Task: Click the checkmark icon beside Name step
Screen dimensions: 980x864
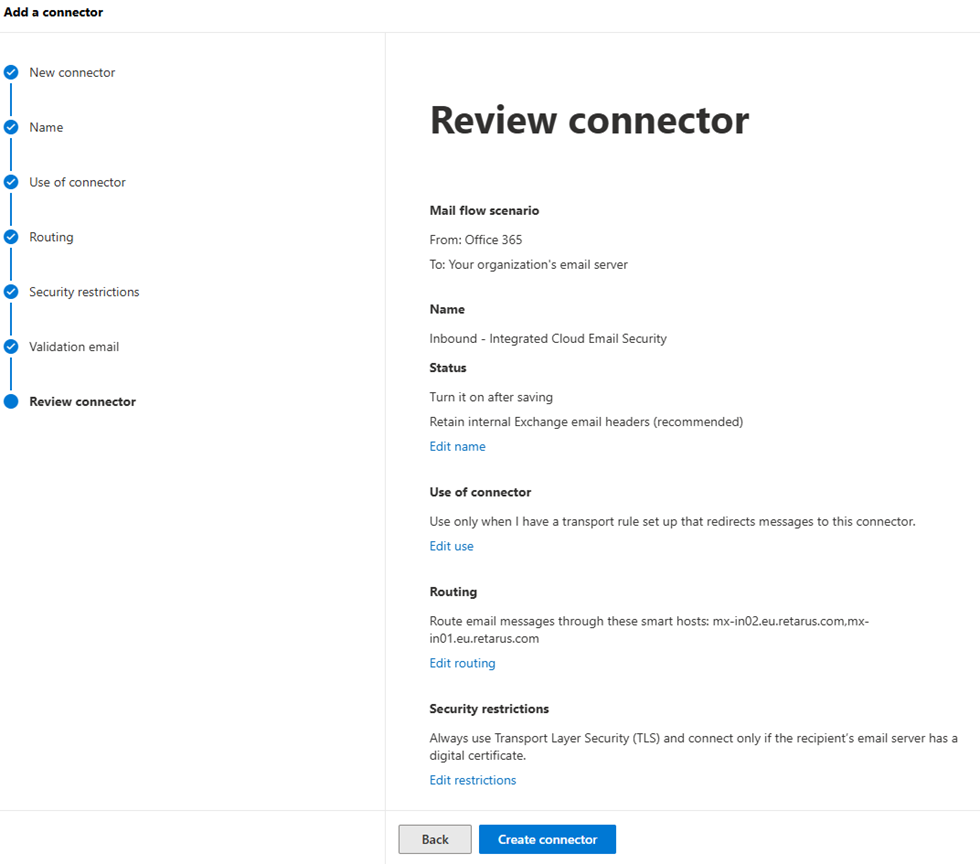Action: pos(11,127)
